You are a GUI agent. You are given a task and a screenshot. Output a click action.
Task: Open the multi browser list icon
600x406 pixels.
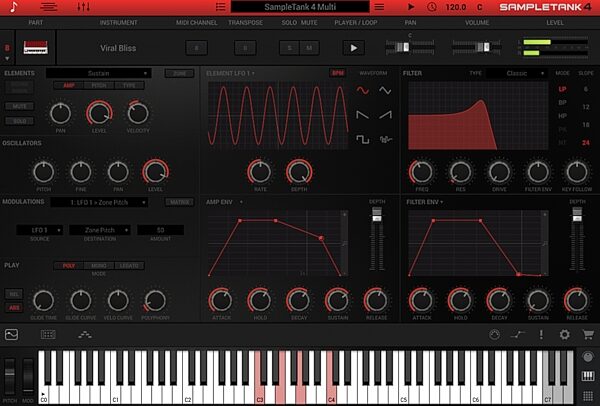(220, 7)
